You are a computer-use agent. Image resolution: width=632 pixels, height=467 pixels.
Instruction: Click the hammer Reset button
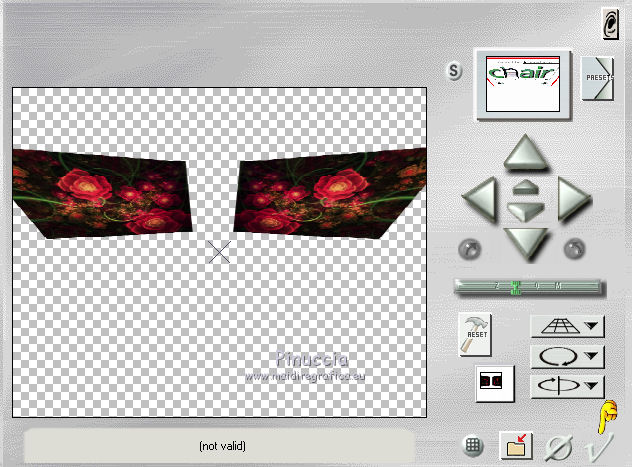click(x=475, y=334)
